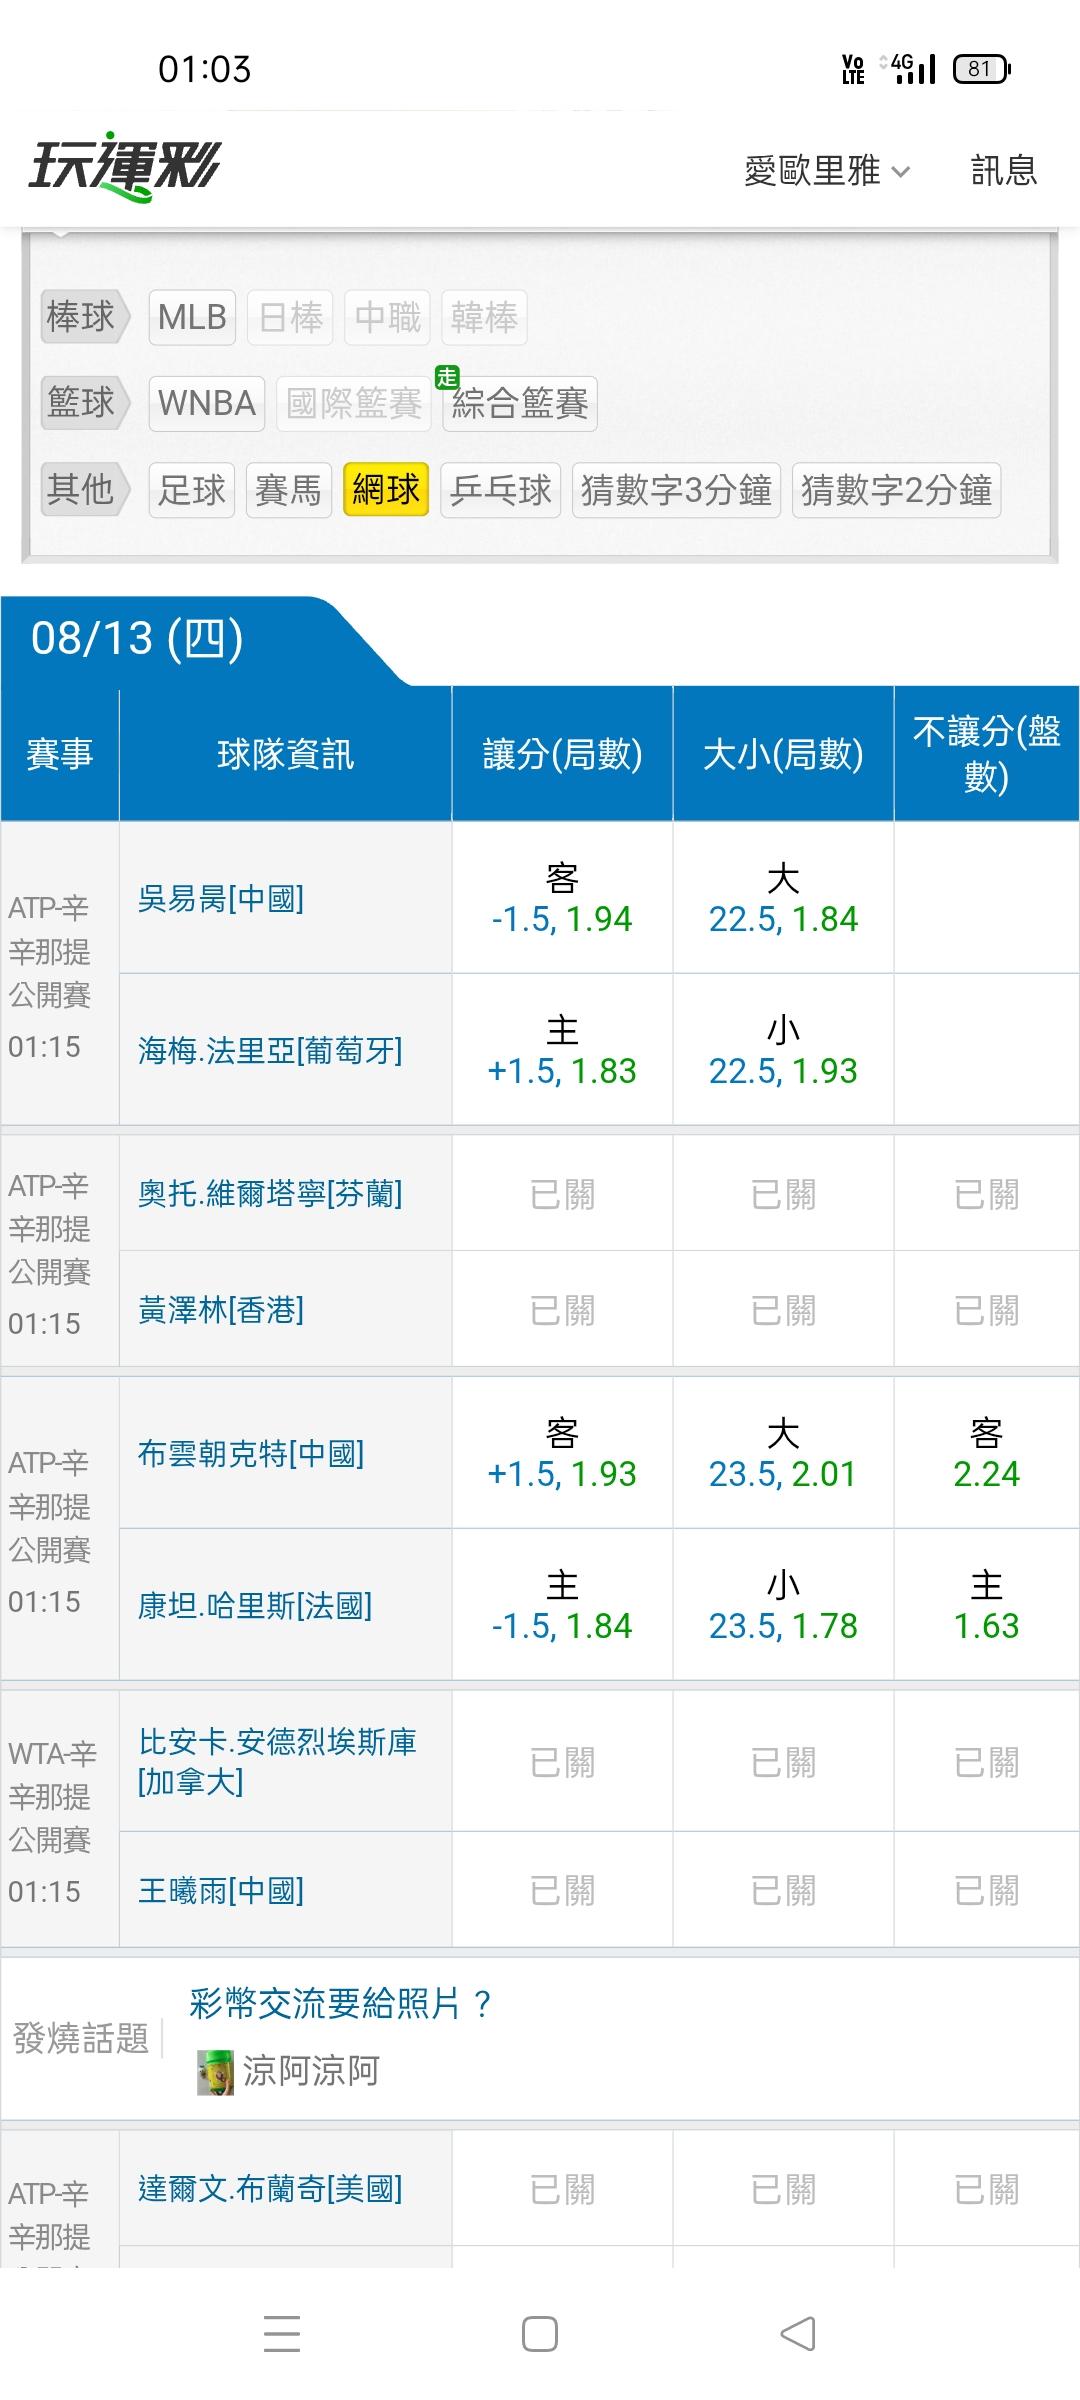This screenshot has width=1080, height=2400.
Task: Choose 綜合籃賽 with green badge
Action: tap(520, 403)
